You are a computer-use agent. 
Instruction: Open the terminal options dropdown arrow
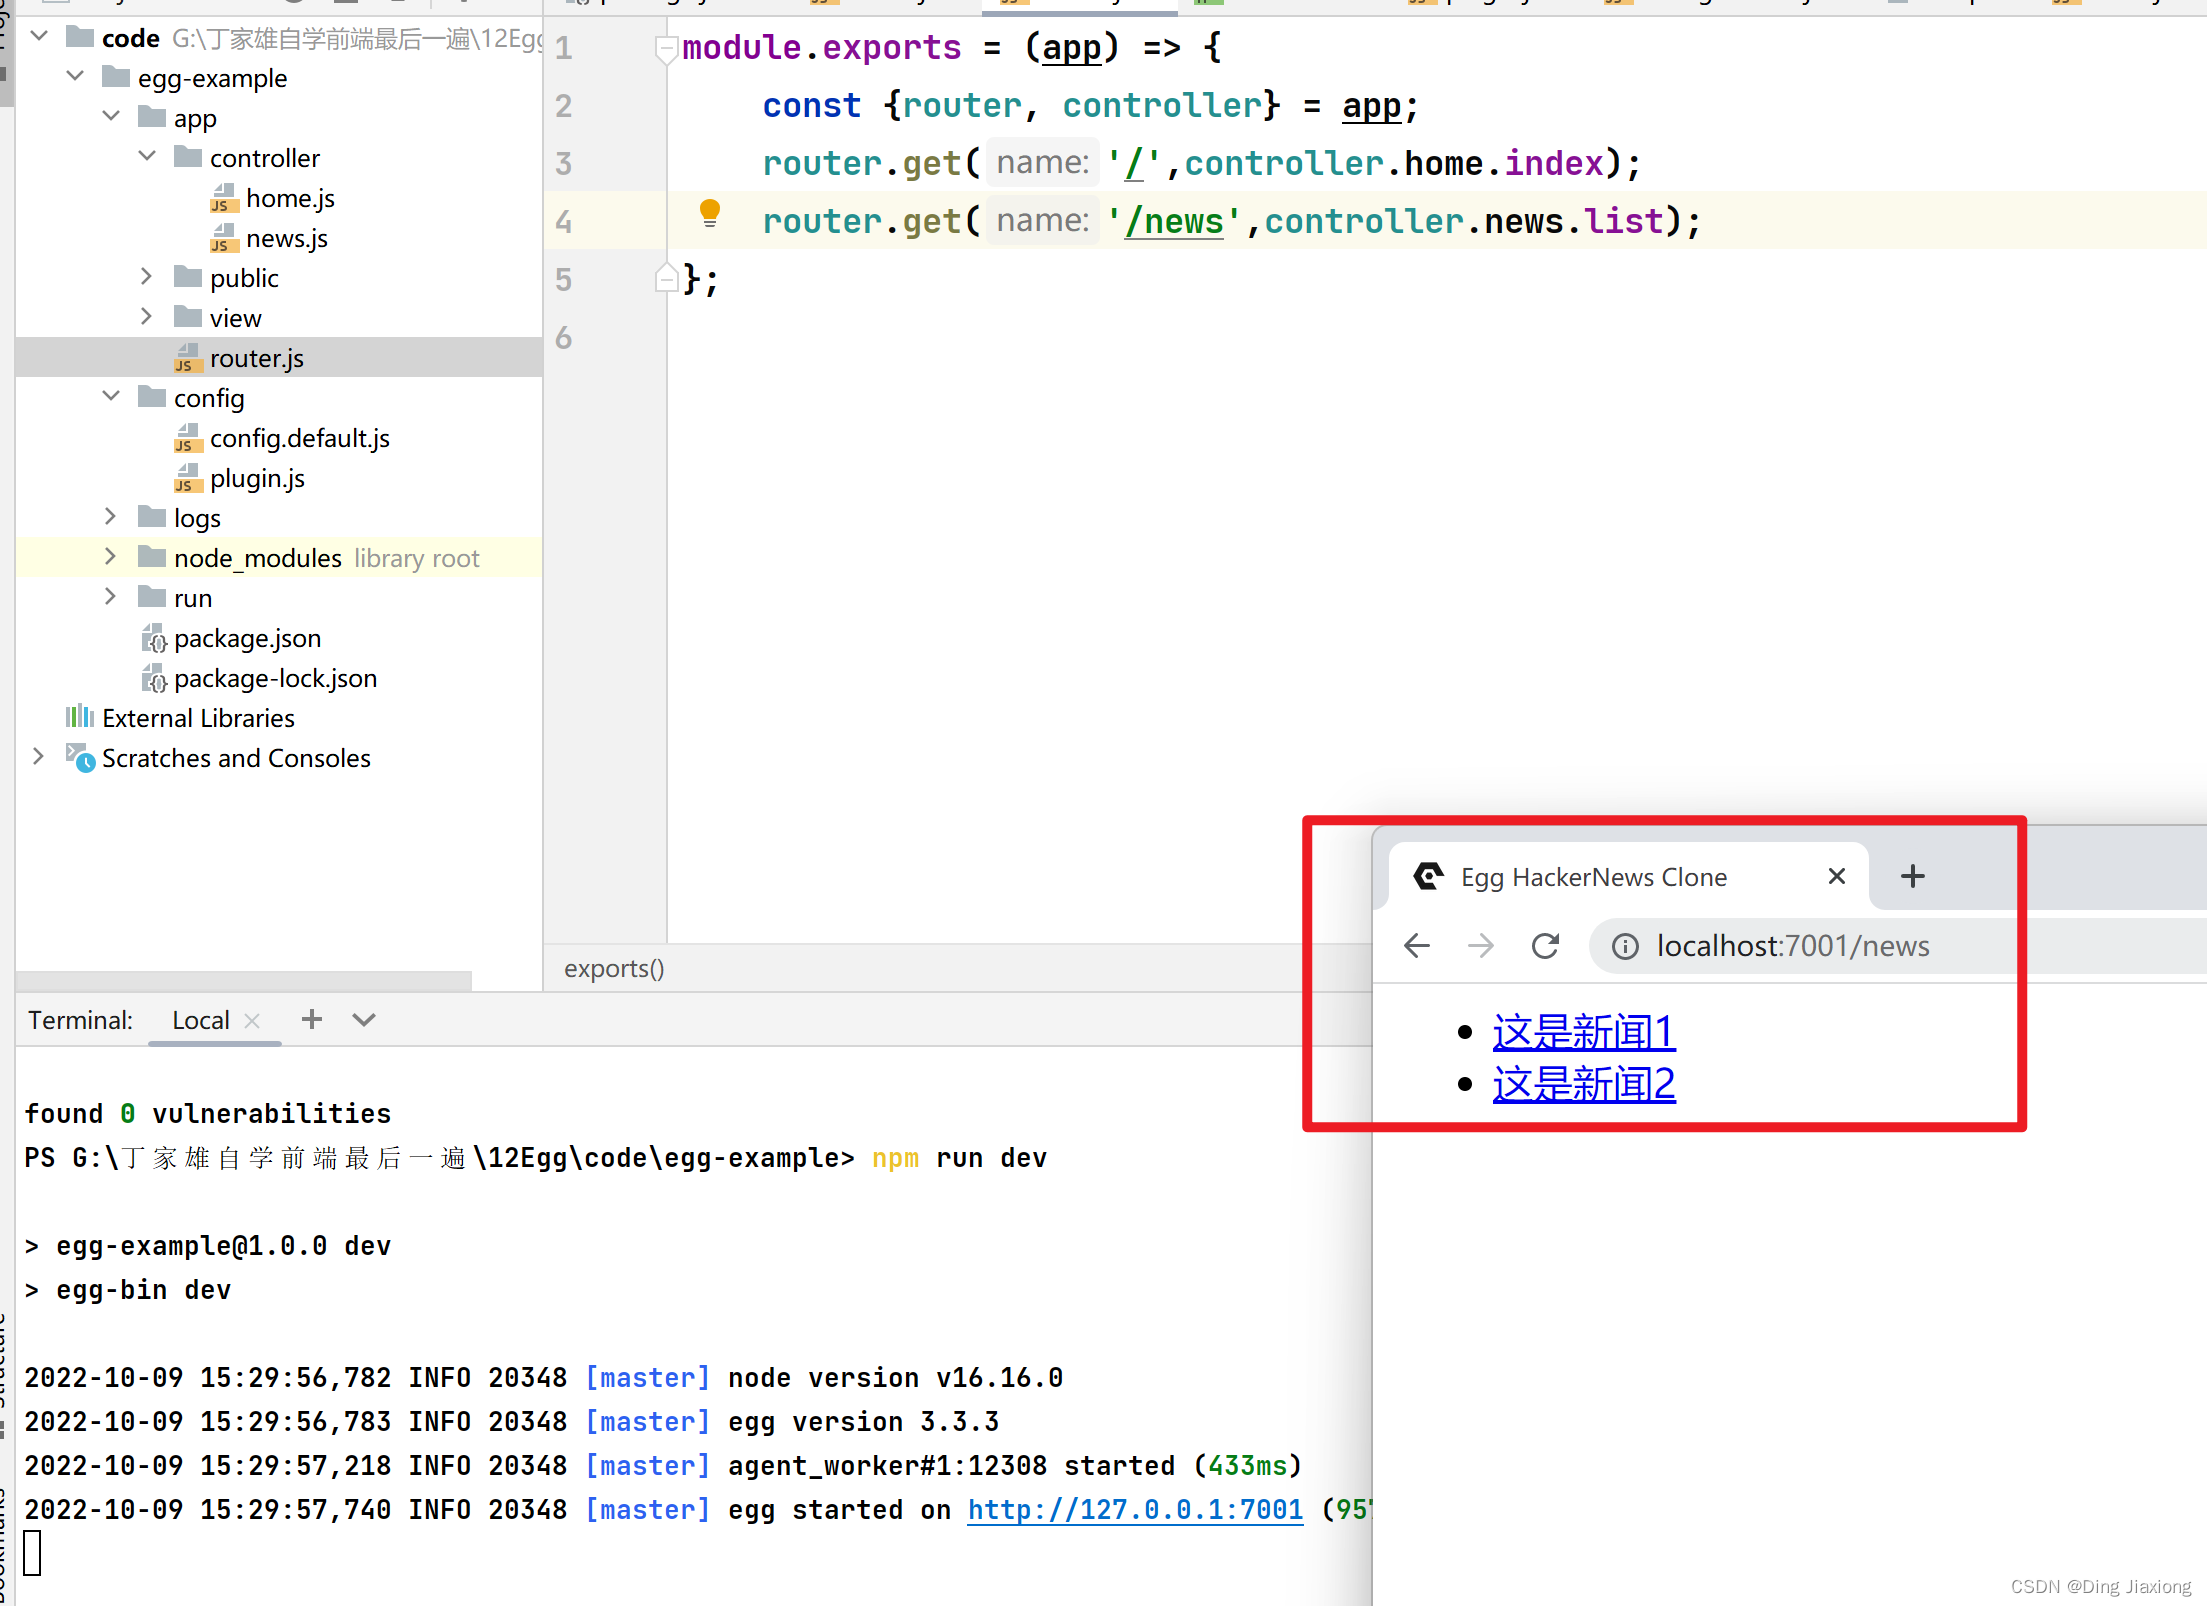(364, 1019)
